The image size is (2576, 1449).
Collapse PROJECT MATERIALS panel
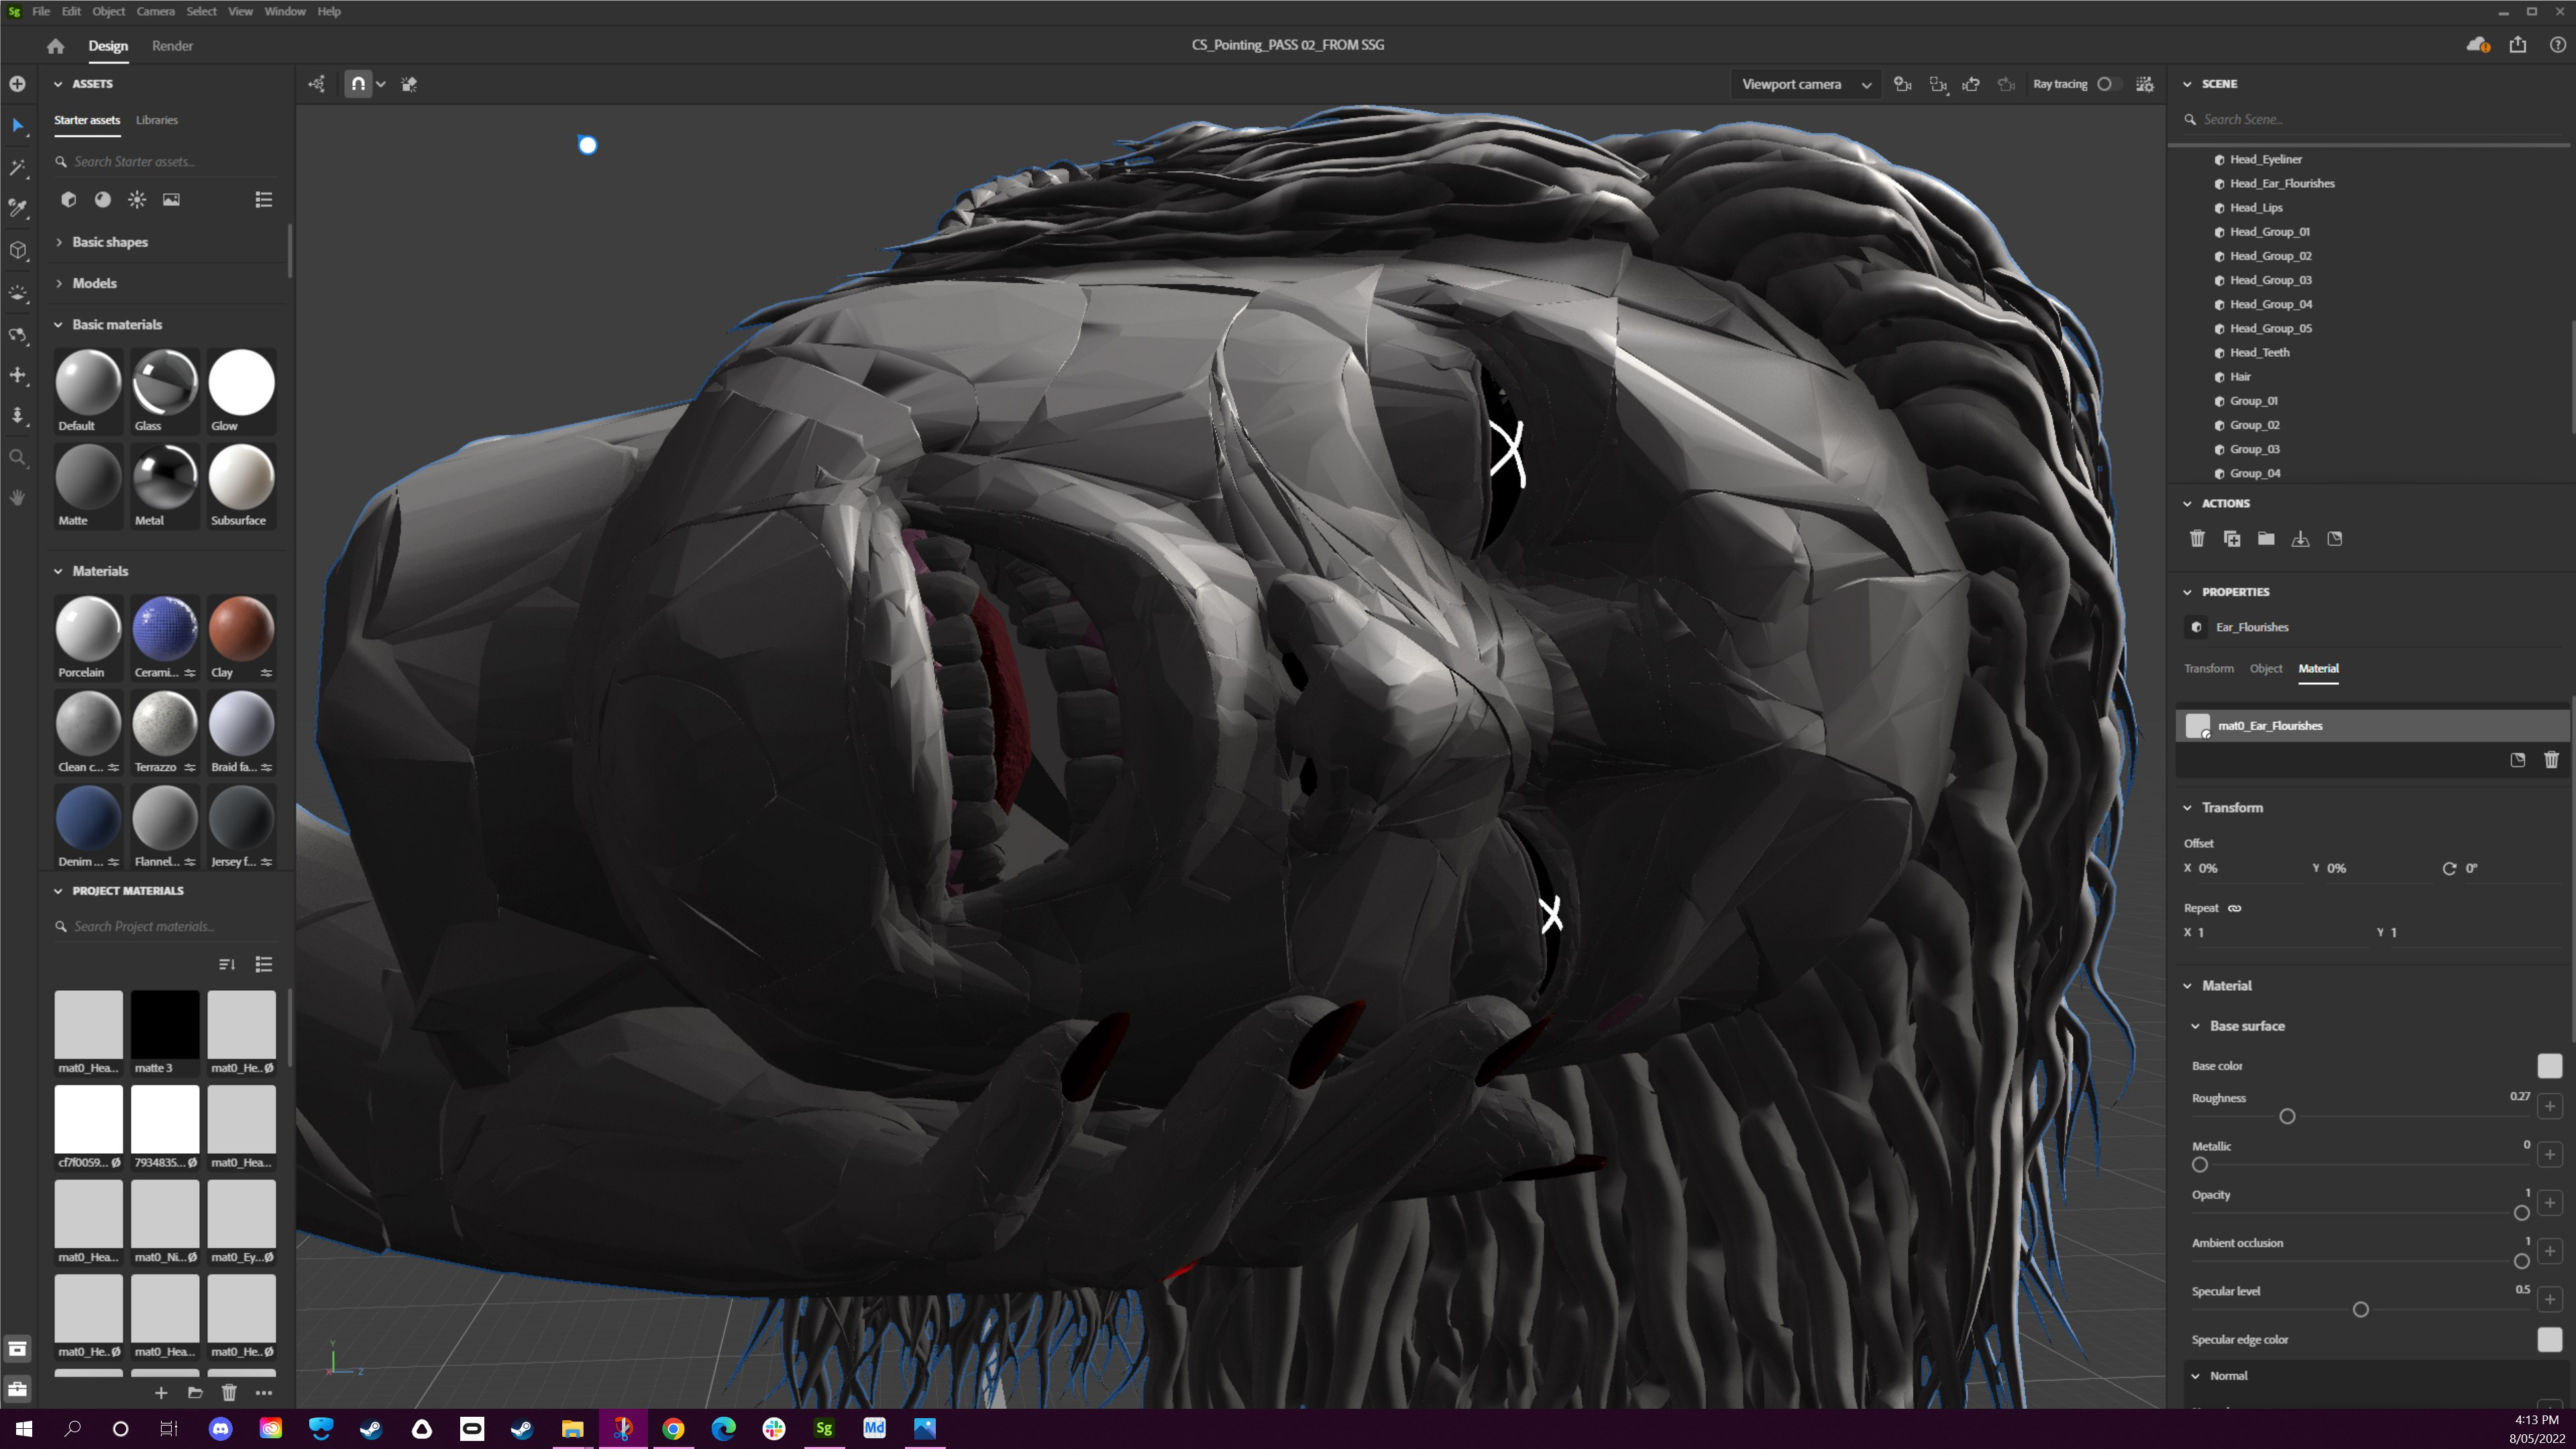(x=58, y=891)
